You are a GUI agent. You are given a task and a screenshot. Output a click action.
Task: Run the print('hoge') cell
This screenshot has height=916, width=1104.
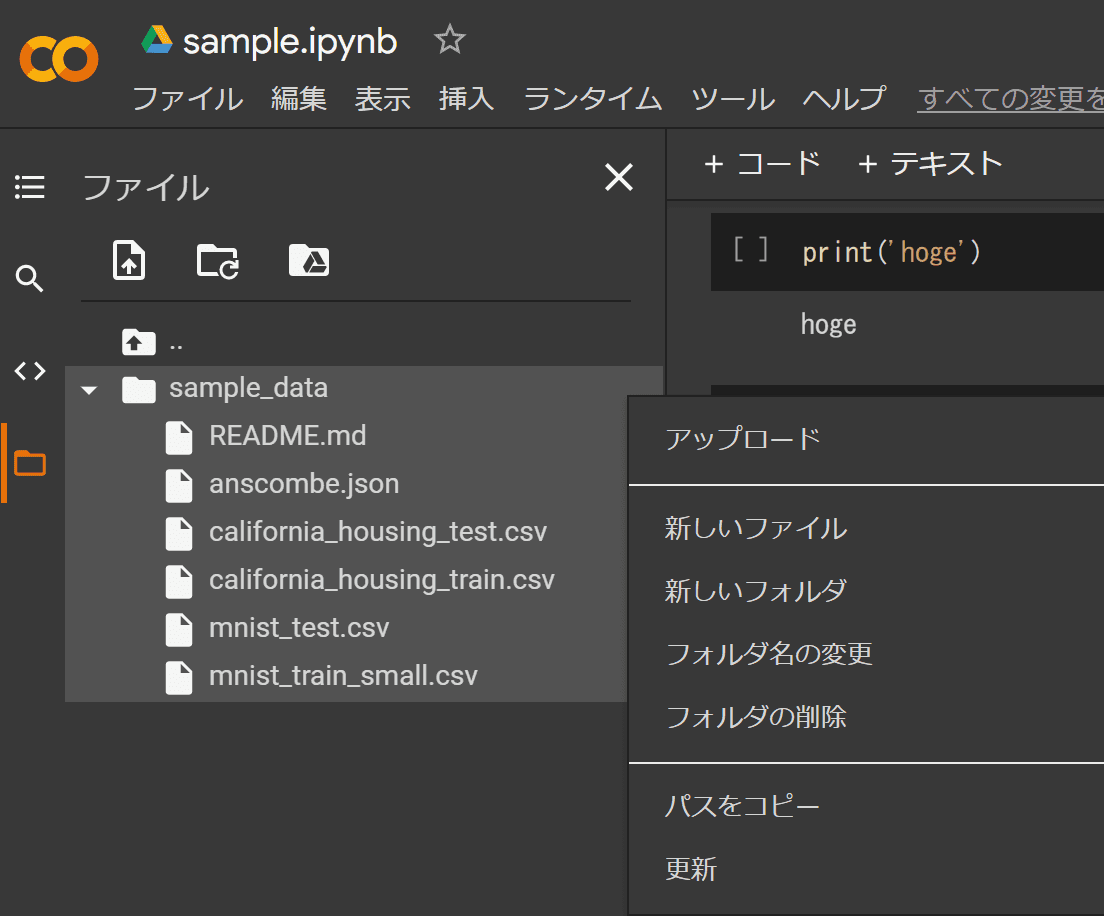pyautogui.click(x=750, y=250)
